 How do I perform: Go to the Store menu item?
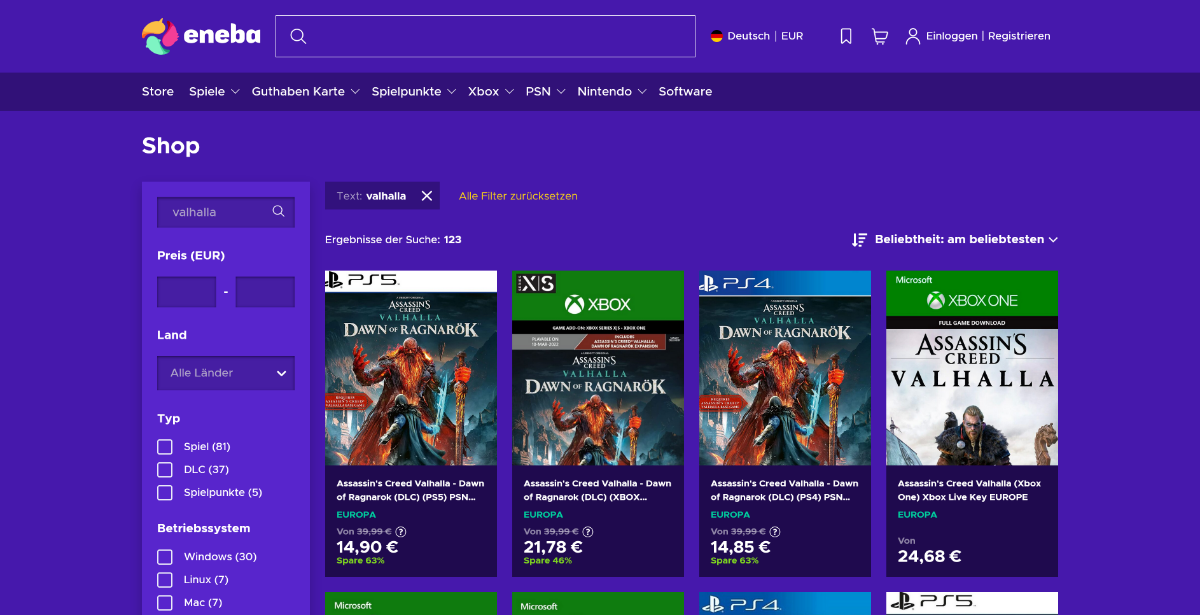[158, 91]
